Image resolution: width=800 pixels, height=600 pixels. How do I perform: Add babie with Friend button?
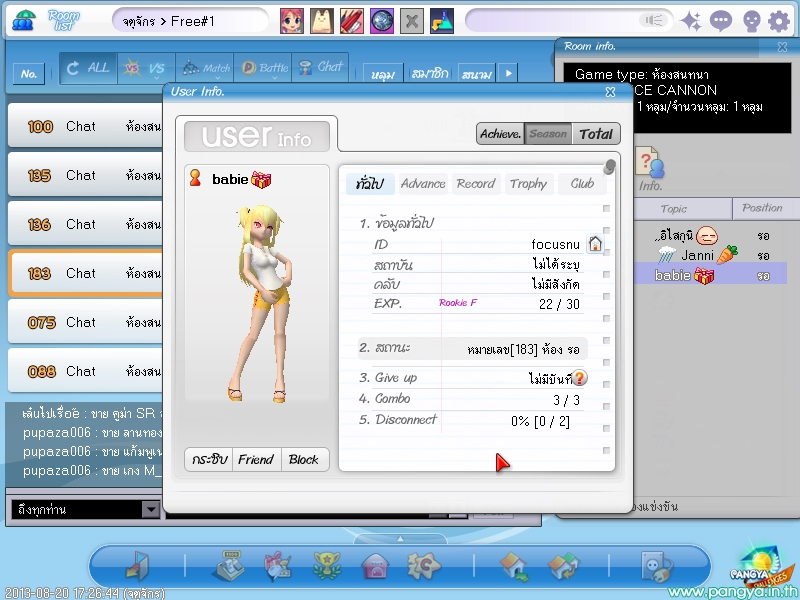point(256,459)
